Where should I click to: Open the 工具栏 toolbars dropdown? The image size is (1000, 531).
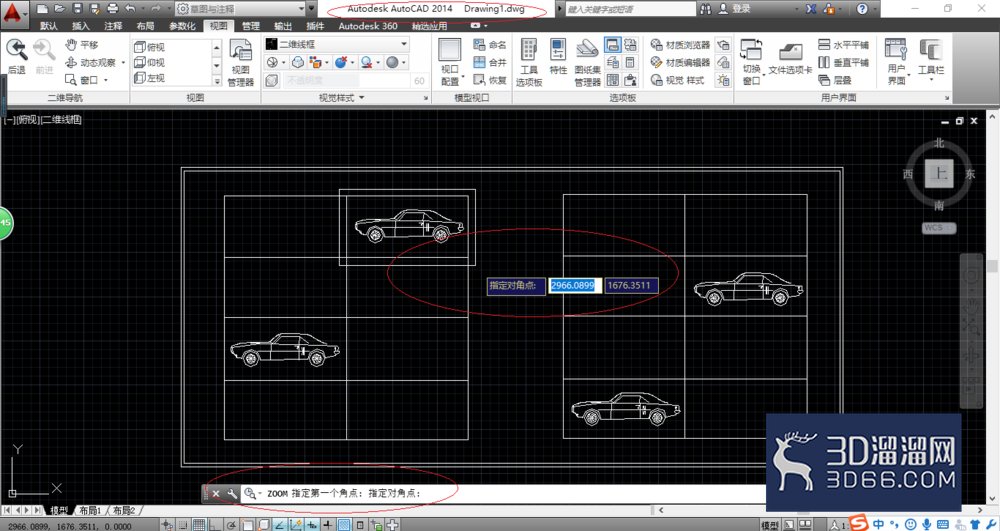930,59
